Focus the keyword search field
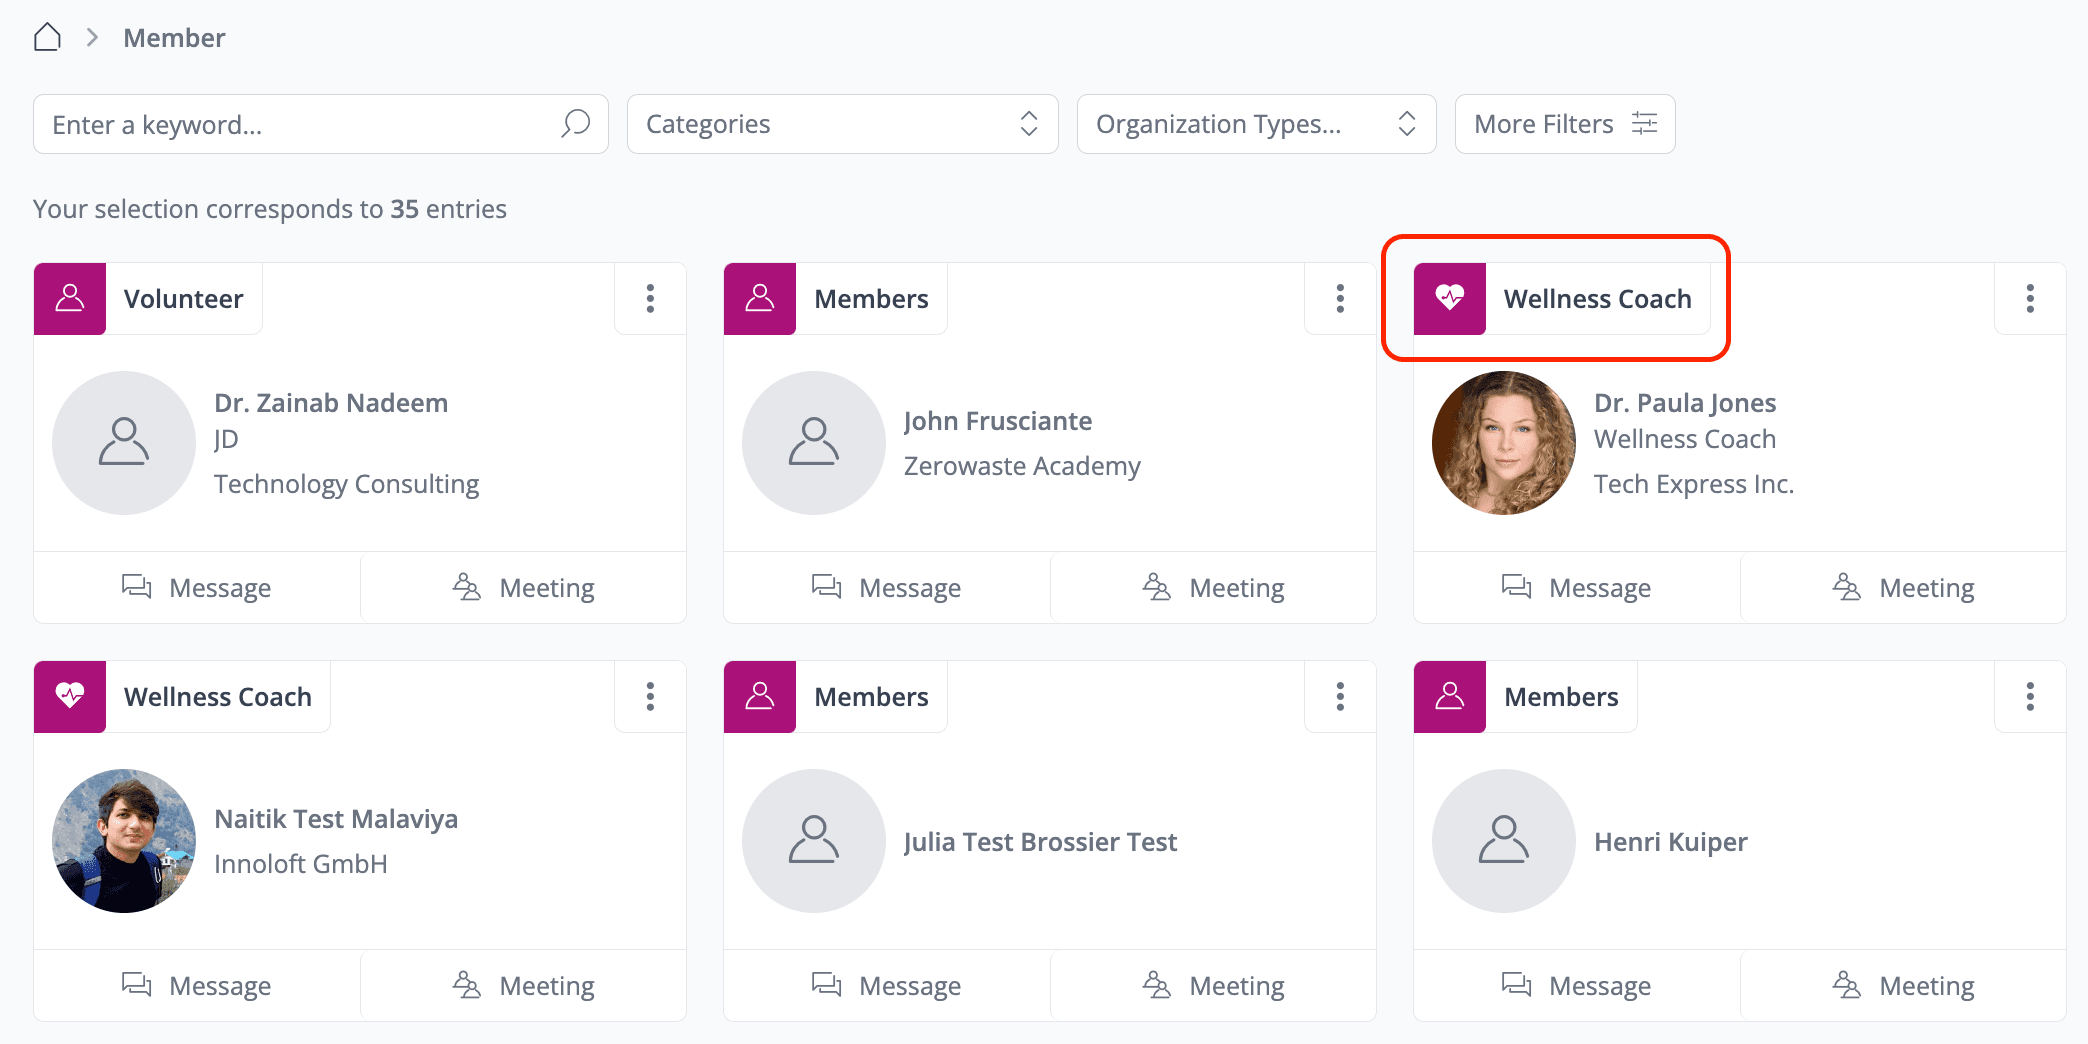Viewport: 2088px width, 1044px height. click(x=300, y=124)
